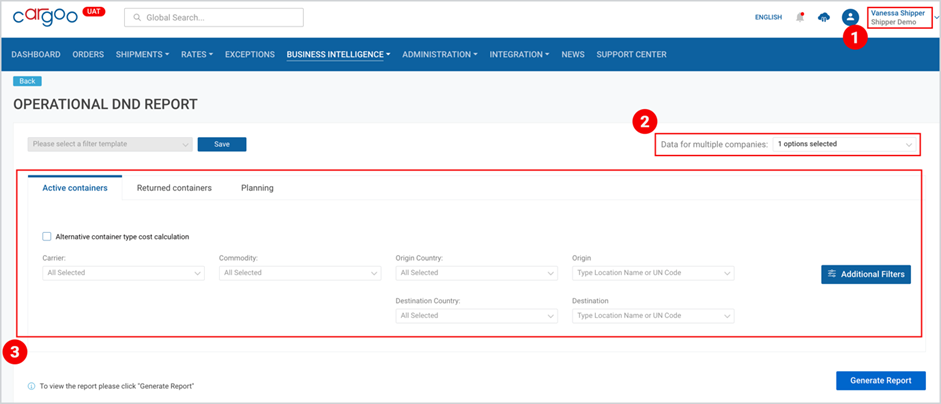
Task: Open Additional Filters
Action: (866, 274)
